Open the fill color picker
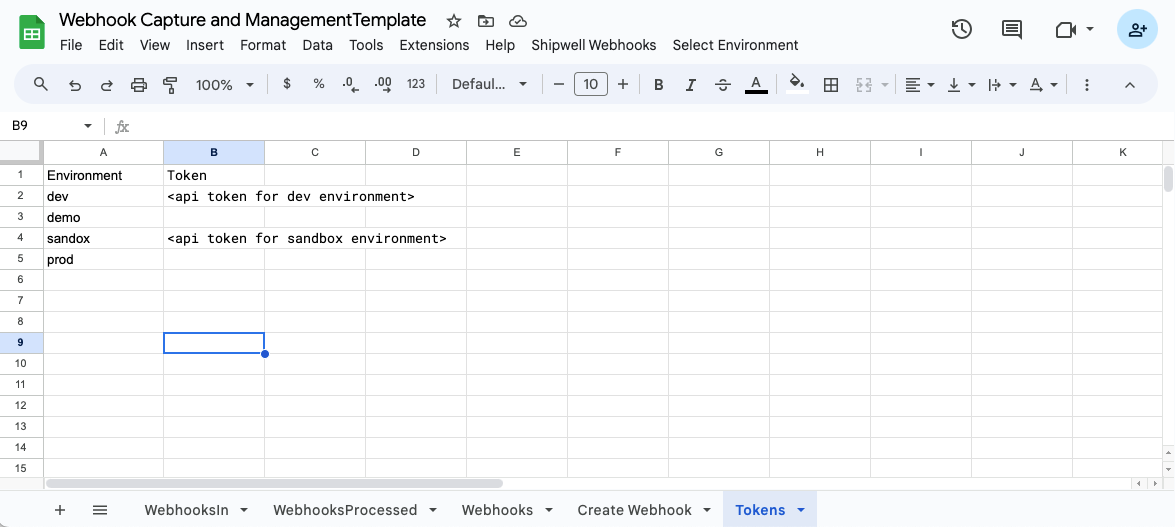The image size is (1175, 527). coord(798,85)
